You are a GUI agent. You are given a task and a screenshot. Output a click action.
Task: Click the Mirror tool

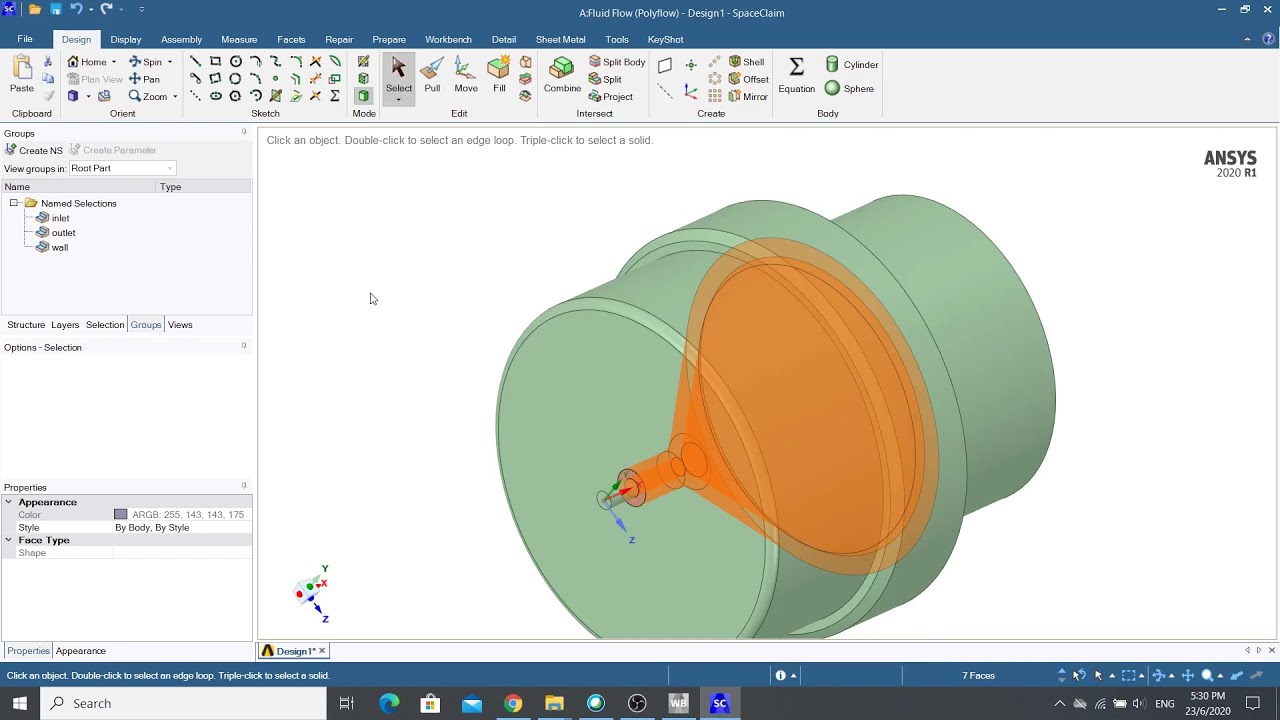coord(748,97)
